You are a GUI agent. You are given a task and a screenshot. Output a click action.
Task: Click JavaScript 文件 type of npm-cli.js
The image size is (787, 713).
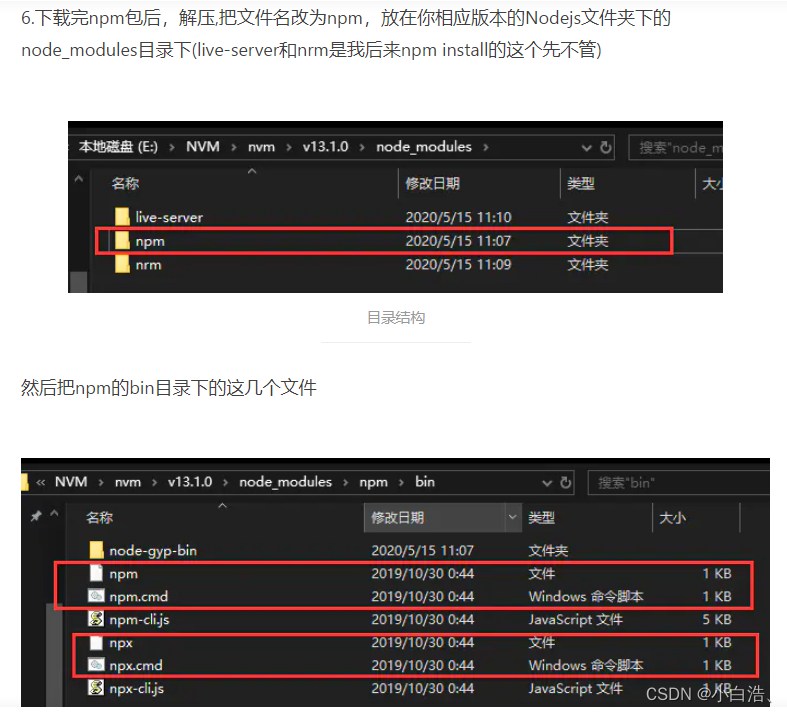pos(576,620)
